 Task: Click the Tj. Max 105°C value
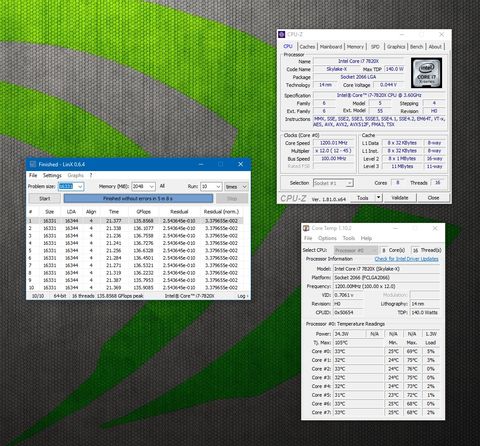click(358, 343)
